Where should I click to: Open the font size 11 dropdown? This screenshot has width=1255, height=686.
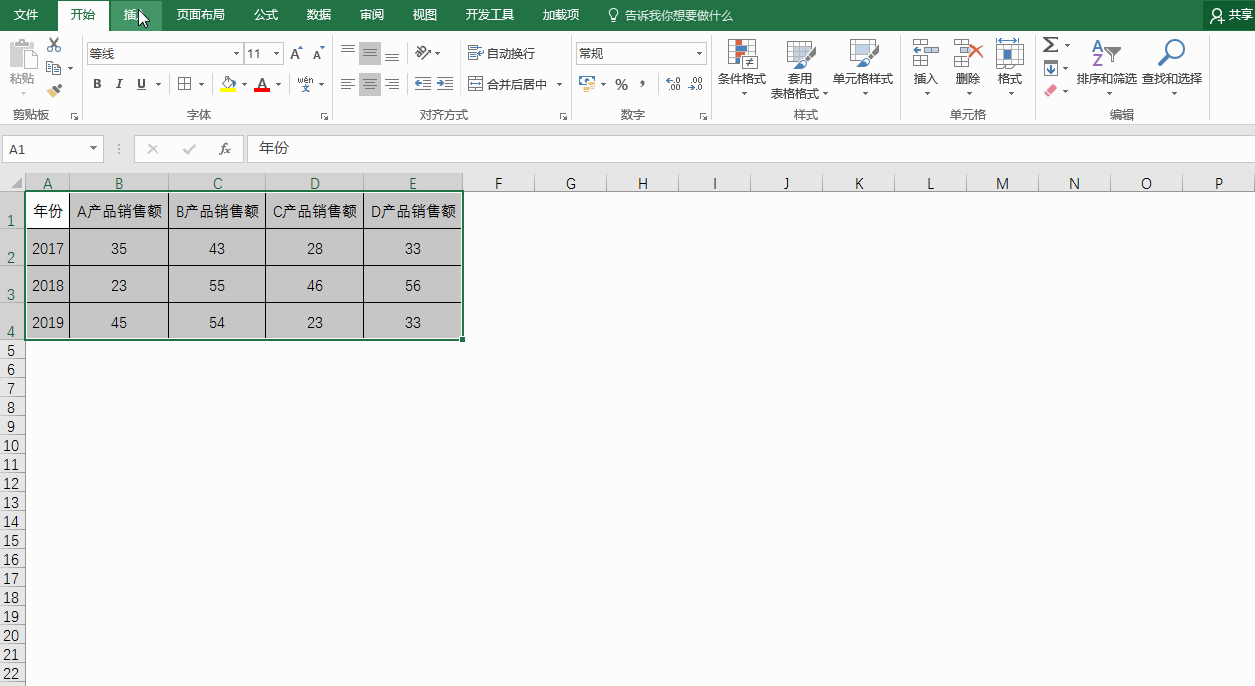pos(277,54)
